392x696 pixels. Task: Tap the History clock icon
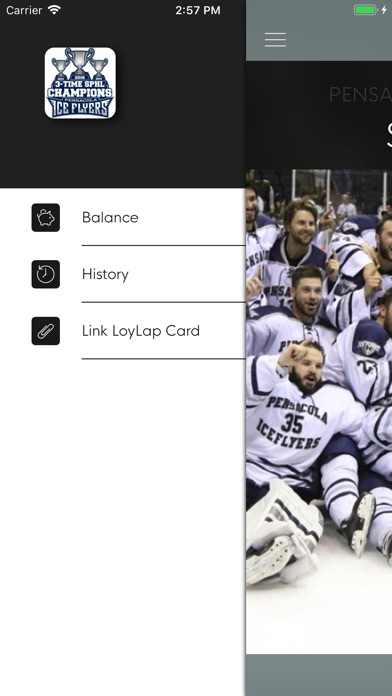point(46,274)
